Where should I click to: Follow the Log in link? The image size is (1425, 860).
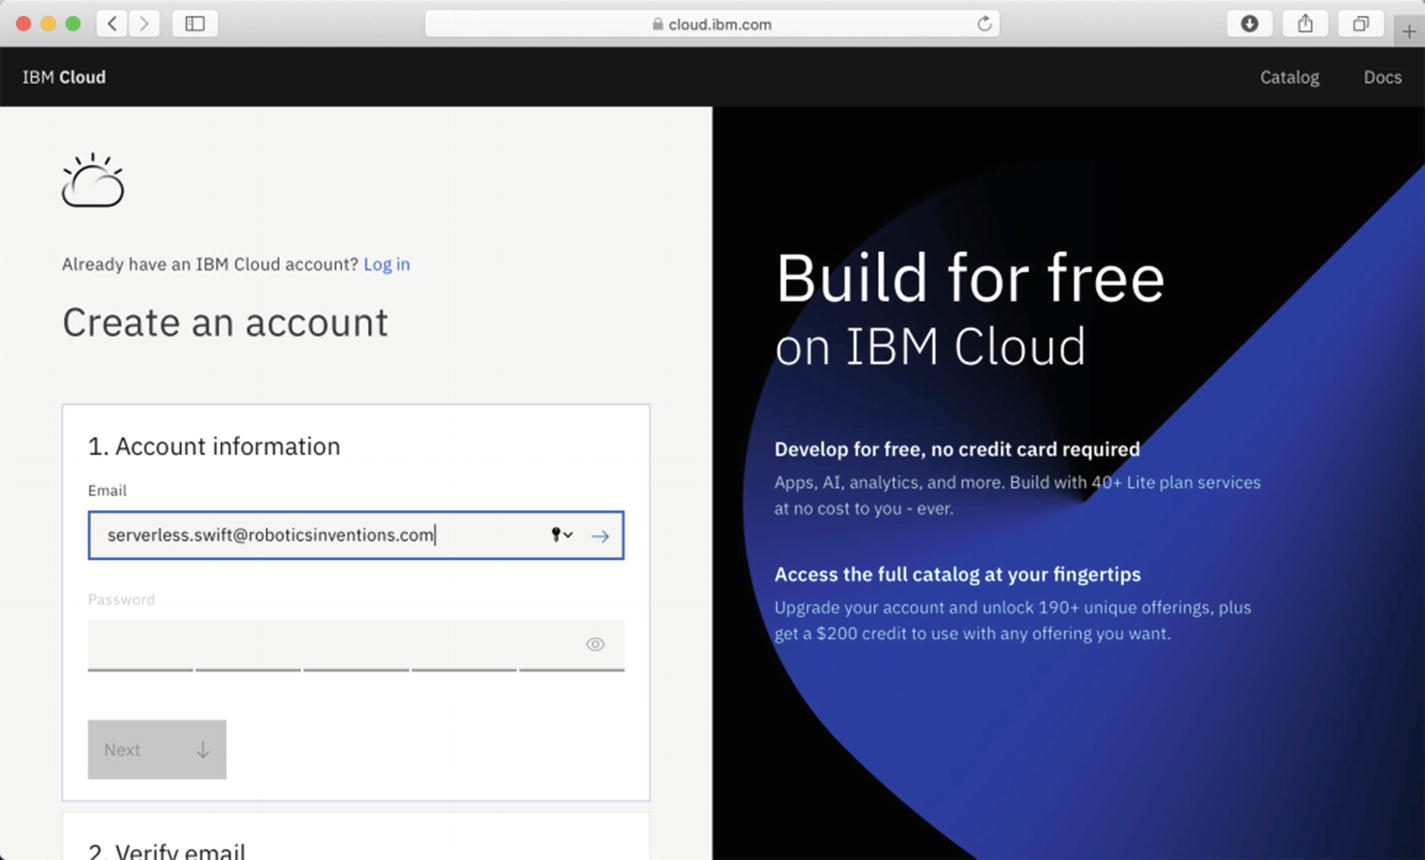[386, 264]
